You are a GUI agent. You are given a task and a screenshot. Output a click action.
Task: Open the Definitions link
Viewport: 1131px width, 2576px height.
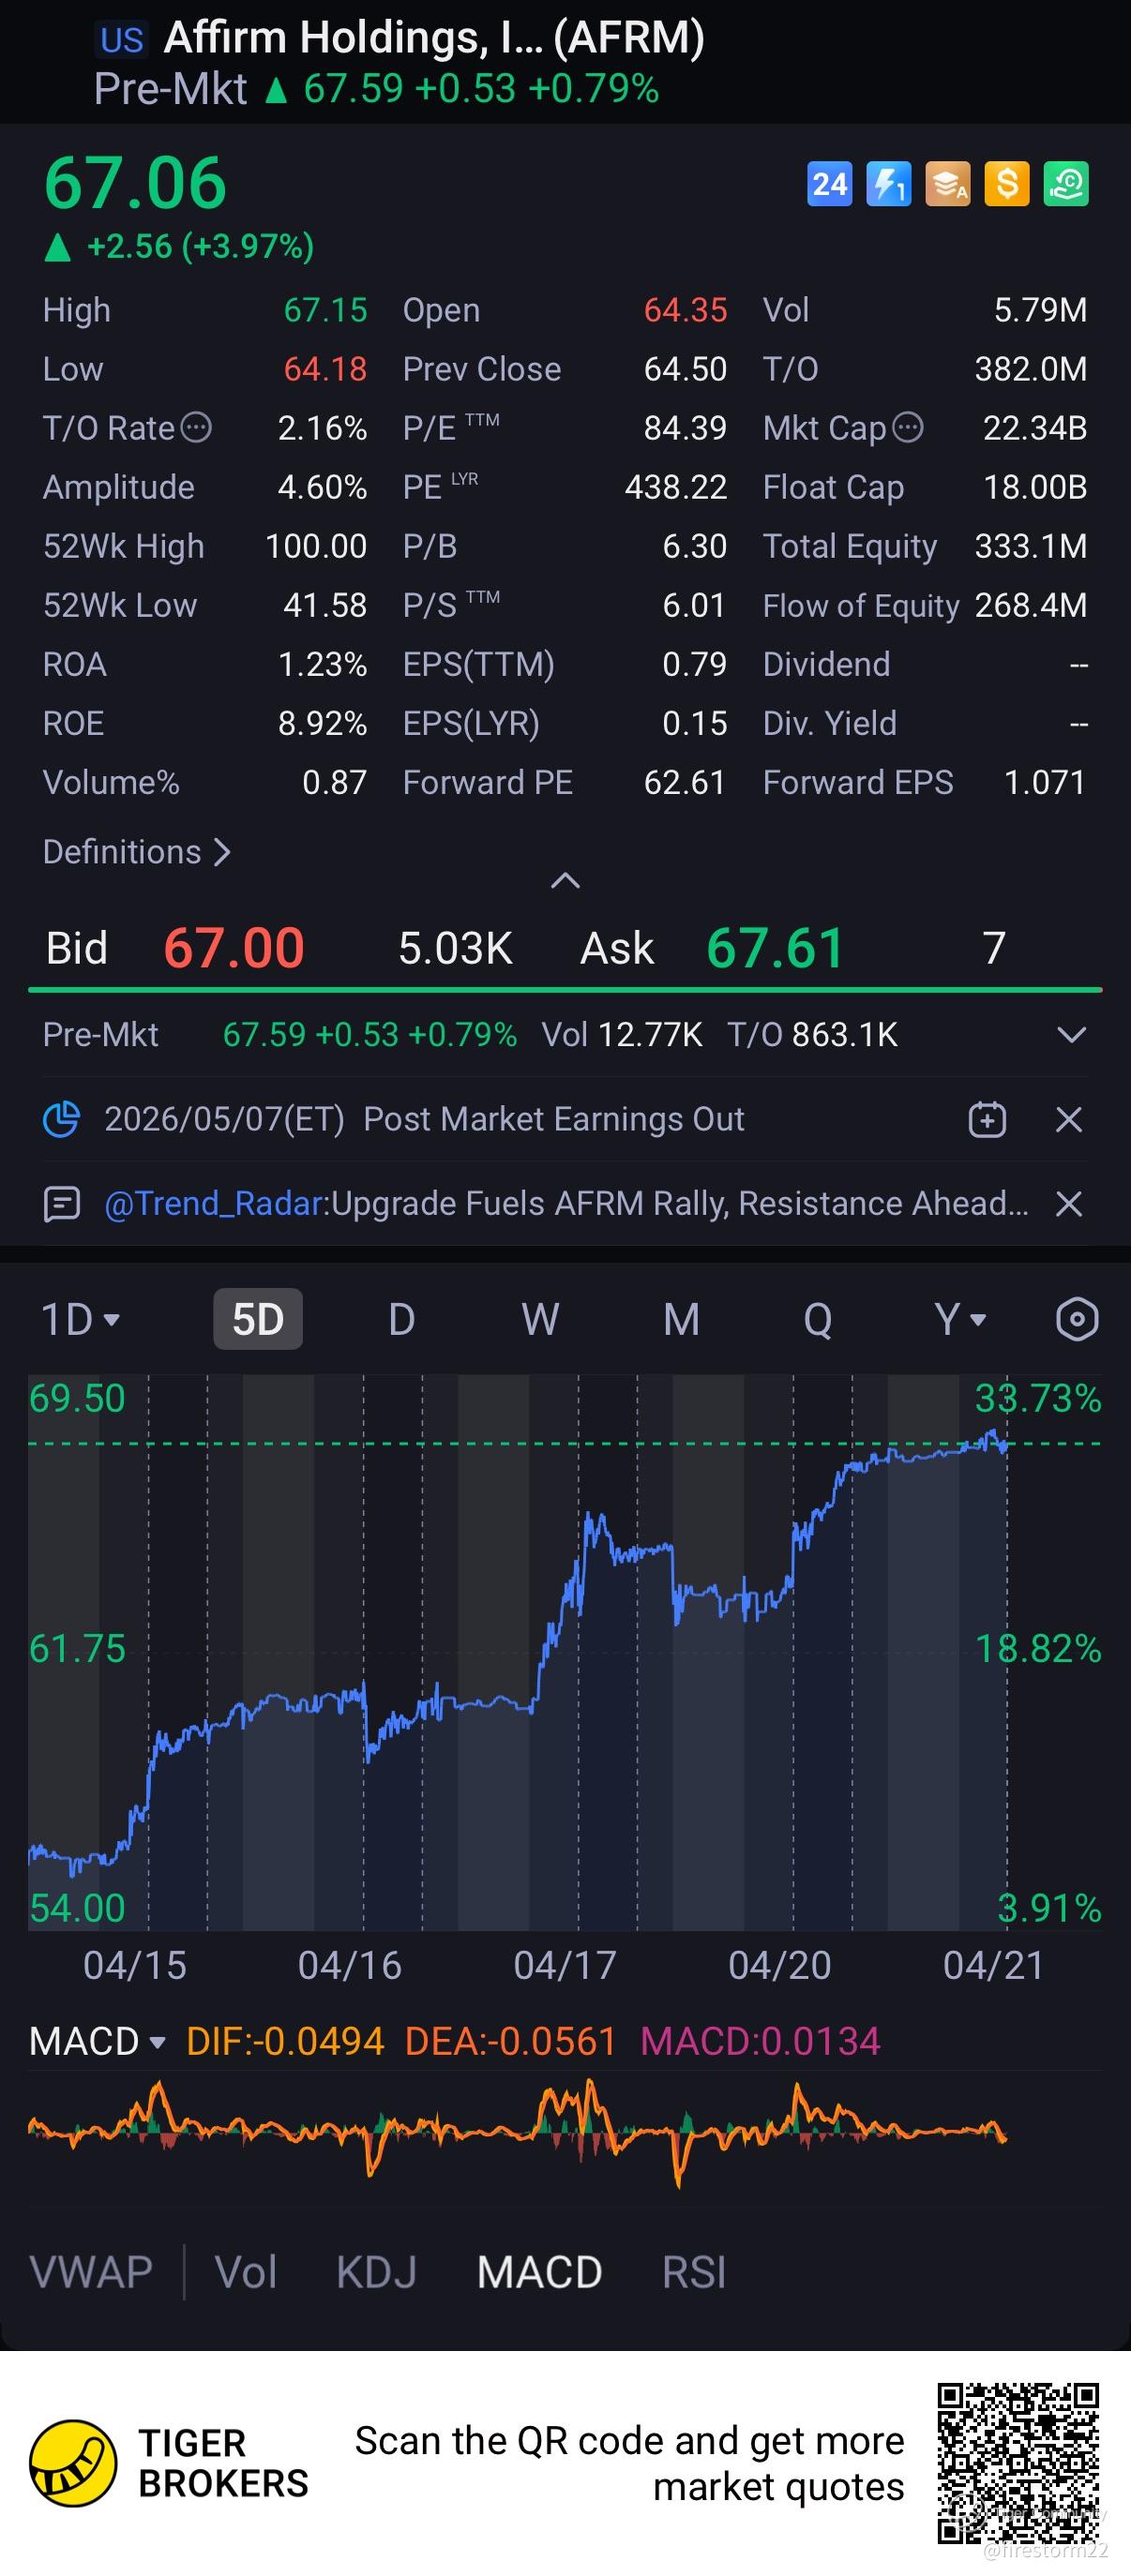tap(136, 852)
